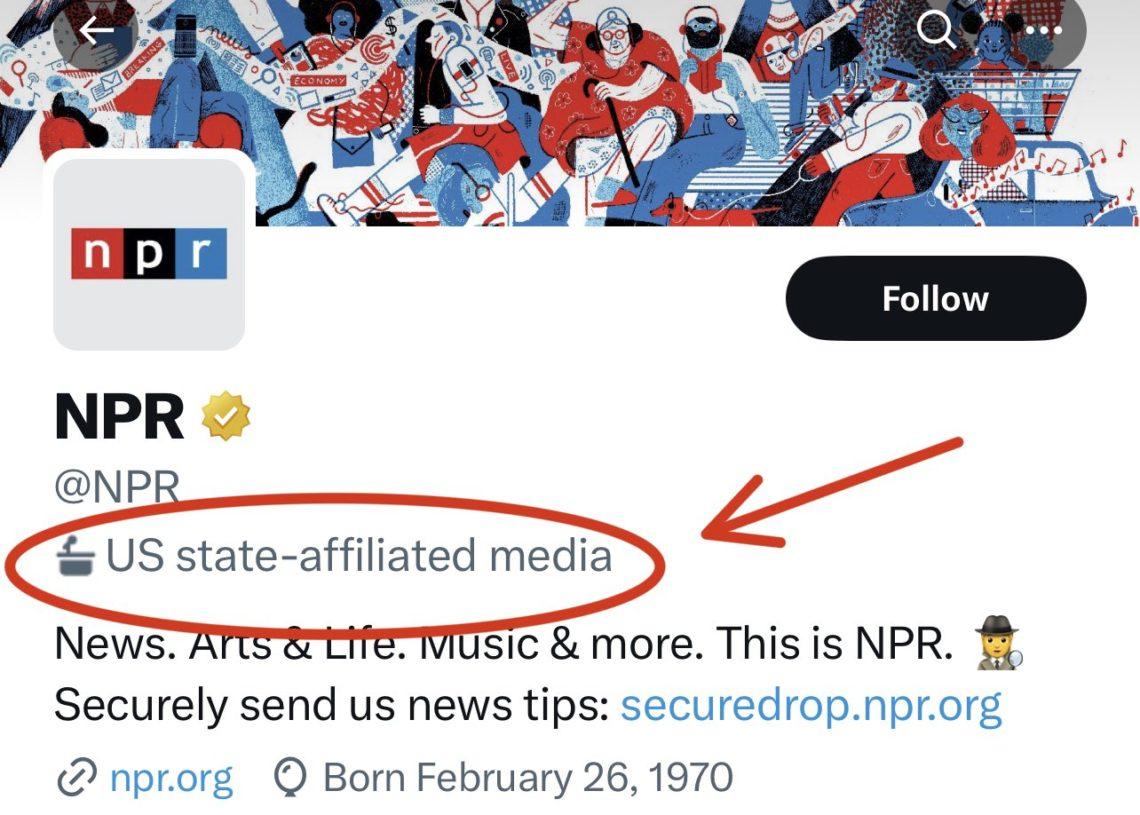
Task: Click the gold verified checkmark badge
Action: point(225,416)
